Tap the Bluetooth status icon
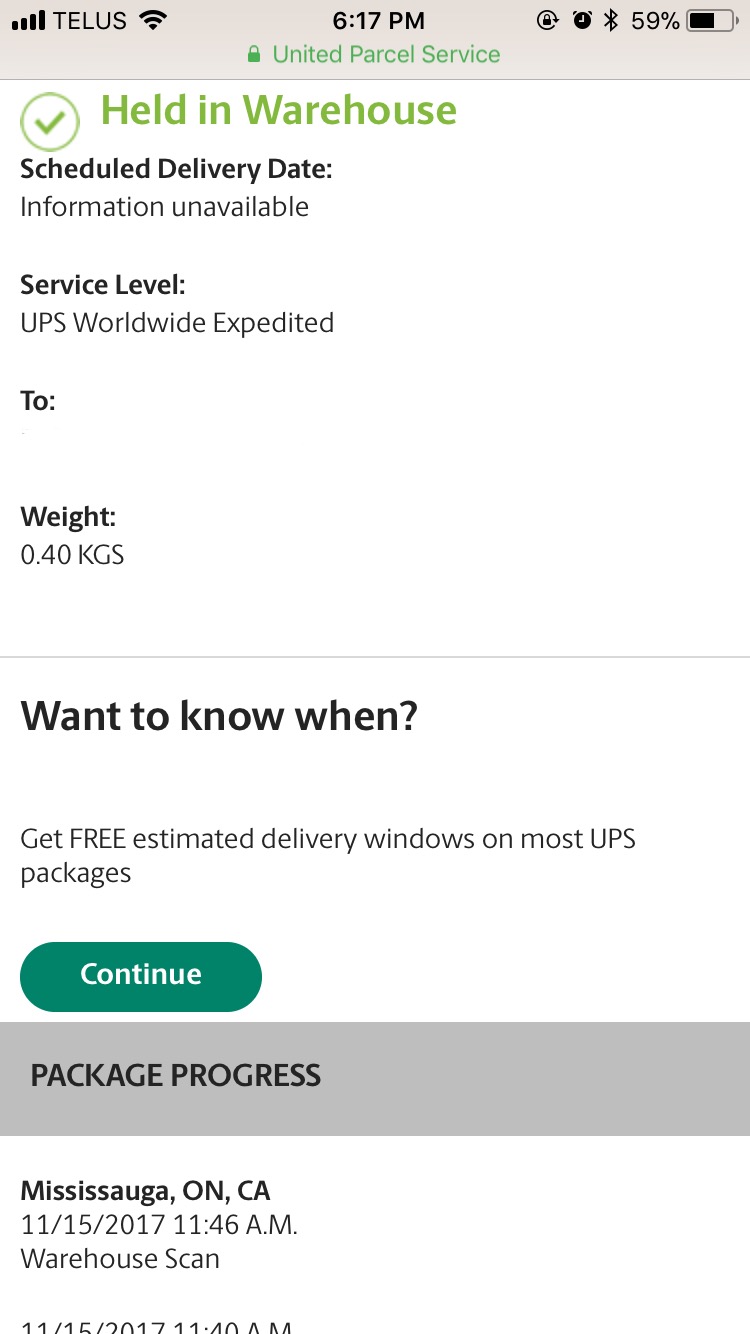This screenshot has height=1334, width=750. coord(611,20)
